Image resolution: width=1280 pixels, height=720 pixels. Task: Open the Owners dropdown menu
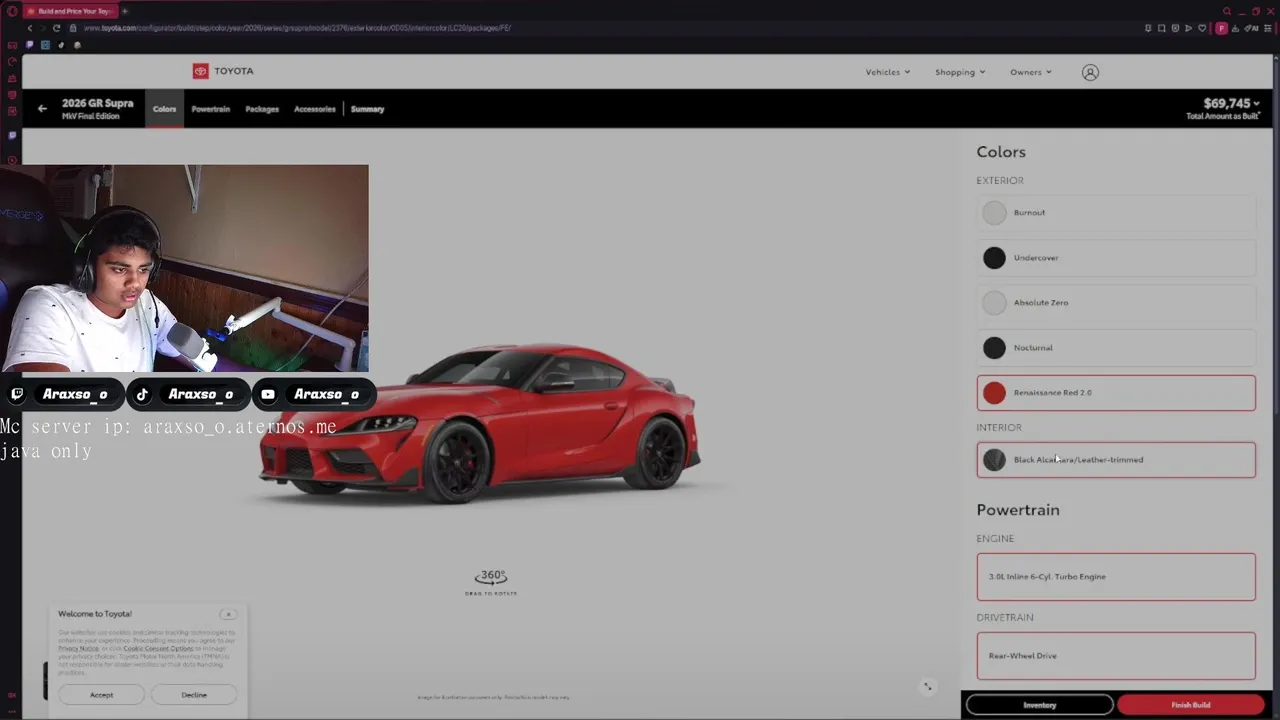click(1030, 72)
